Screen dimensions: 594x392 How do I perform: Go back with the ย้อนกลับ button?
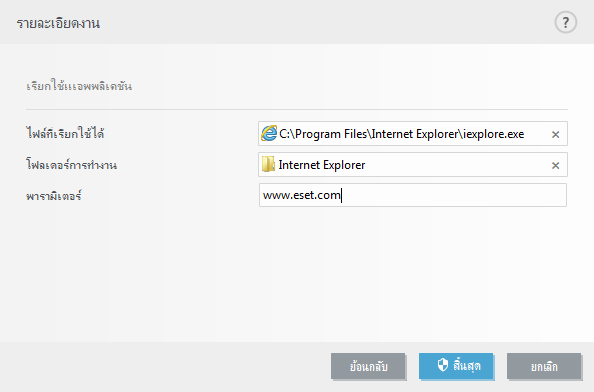tap(368, 366)
